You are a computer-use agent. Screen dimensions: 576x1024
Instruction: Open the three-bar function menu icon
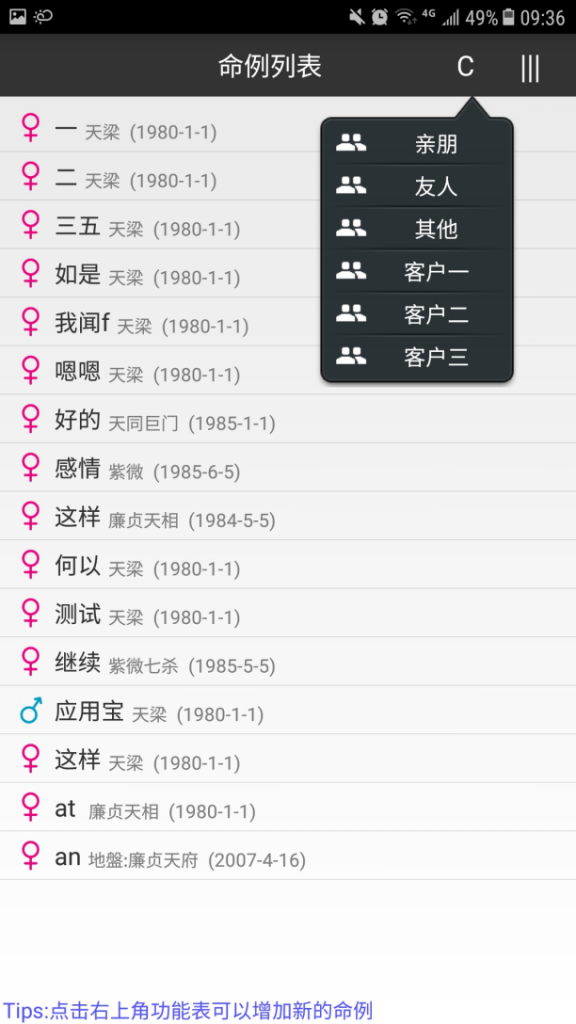point(530,67)
